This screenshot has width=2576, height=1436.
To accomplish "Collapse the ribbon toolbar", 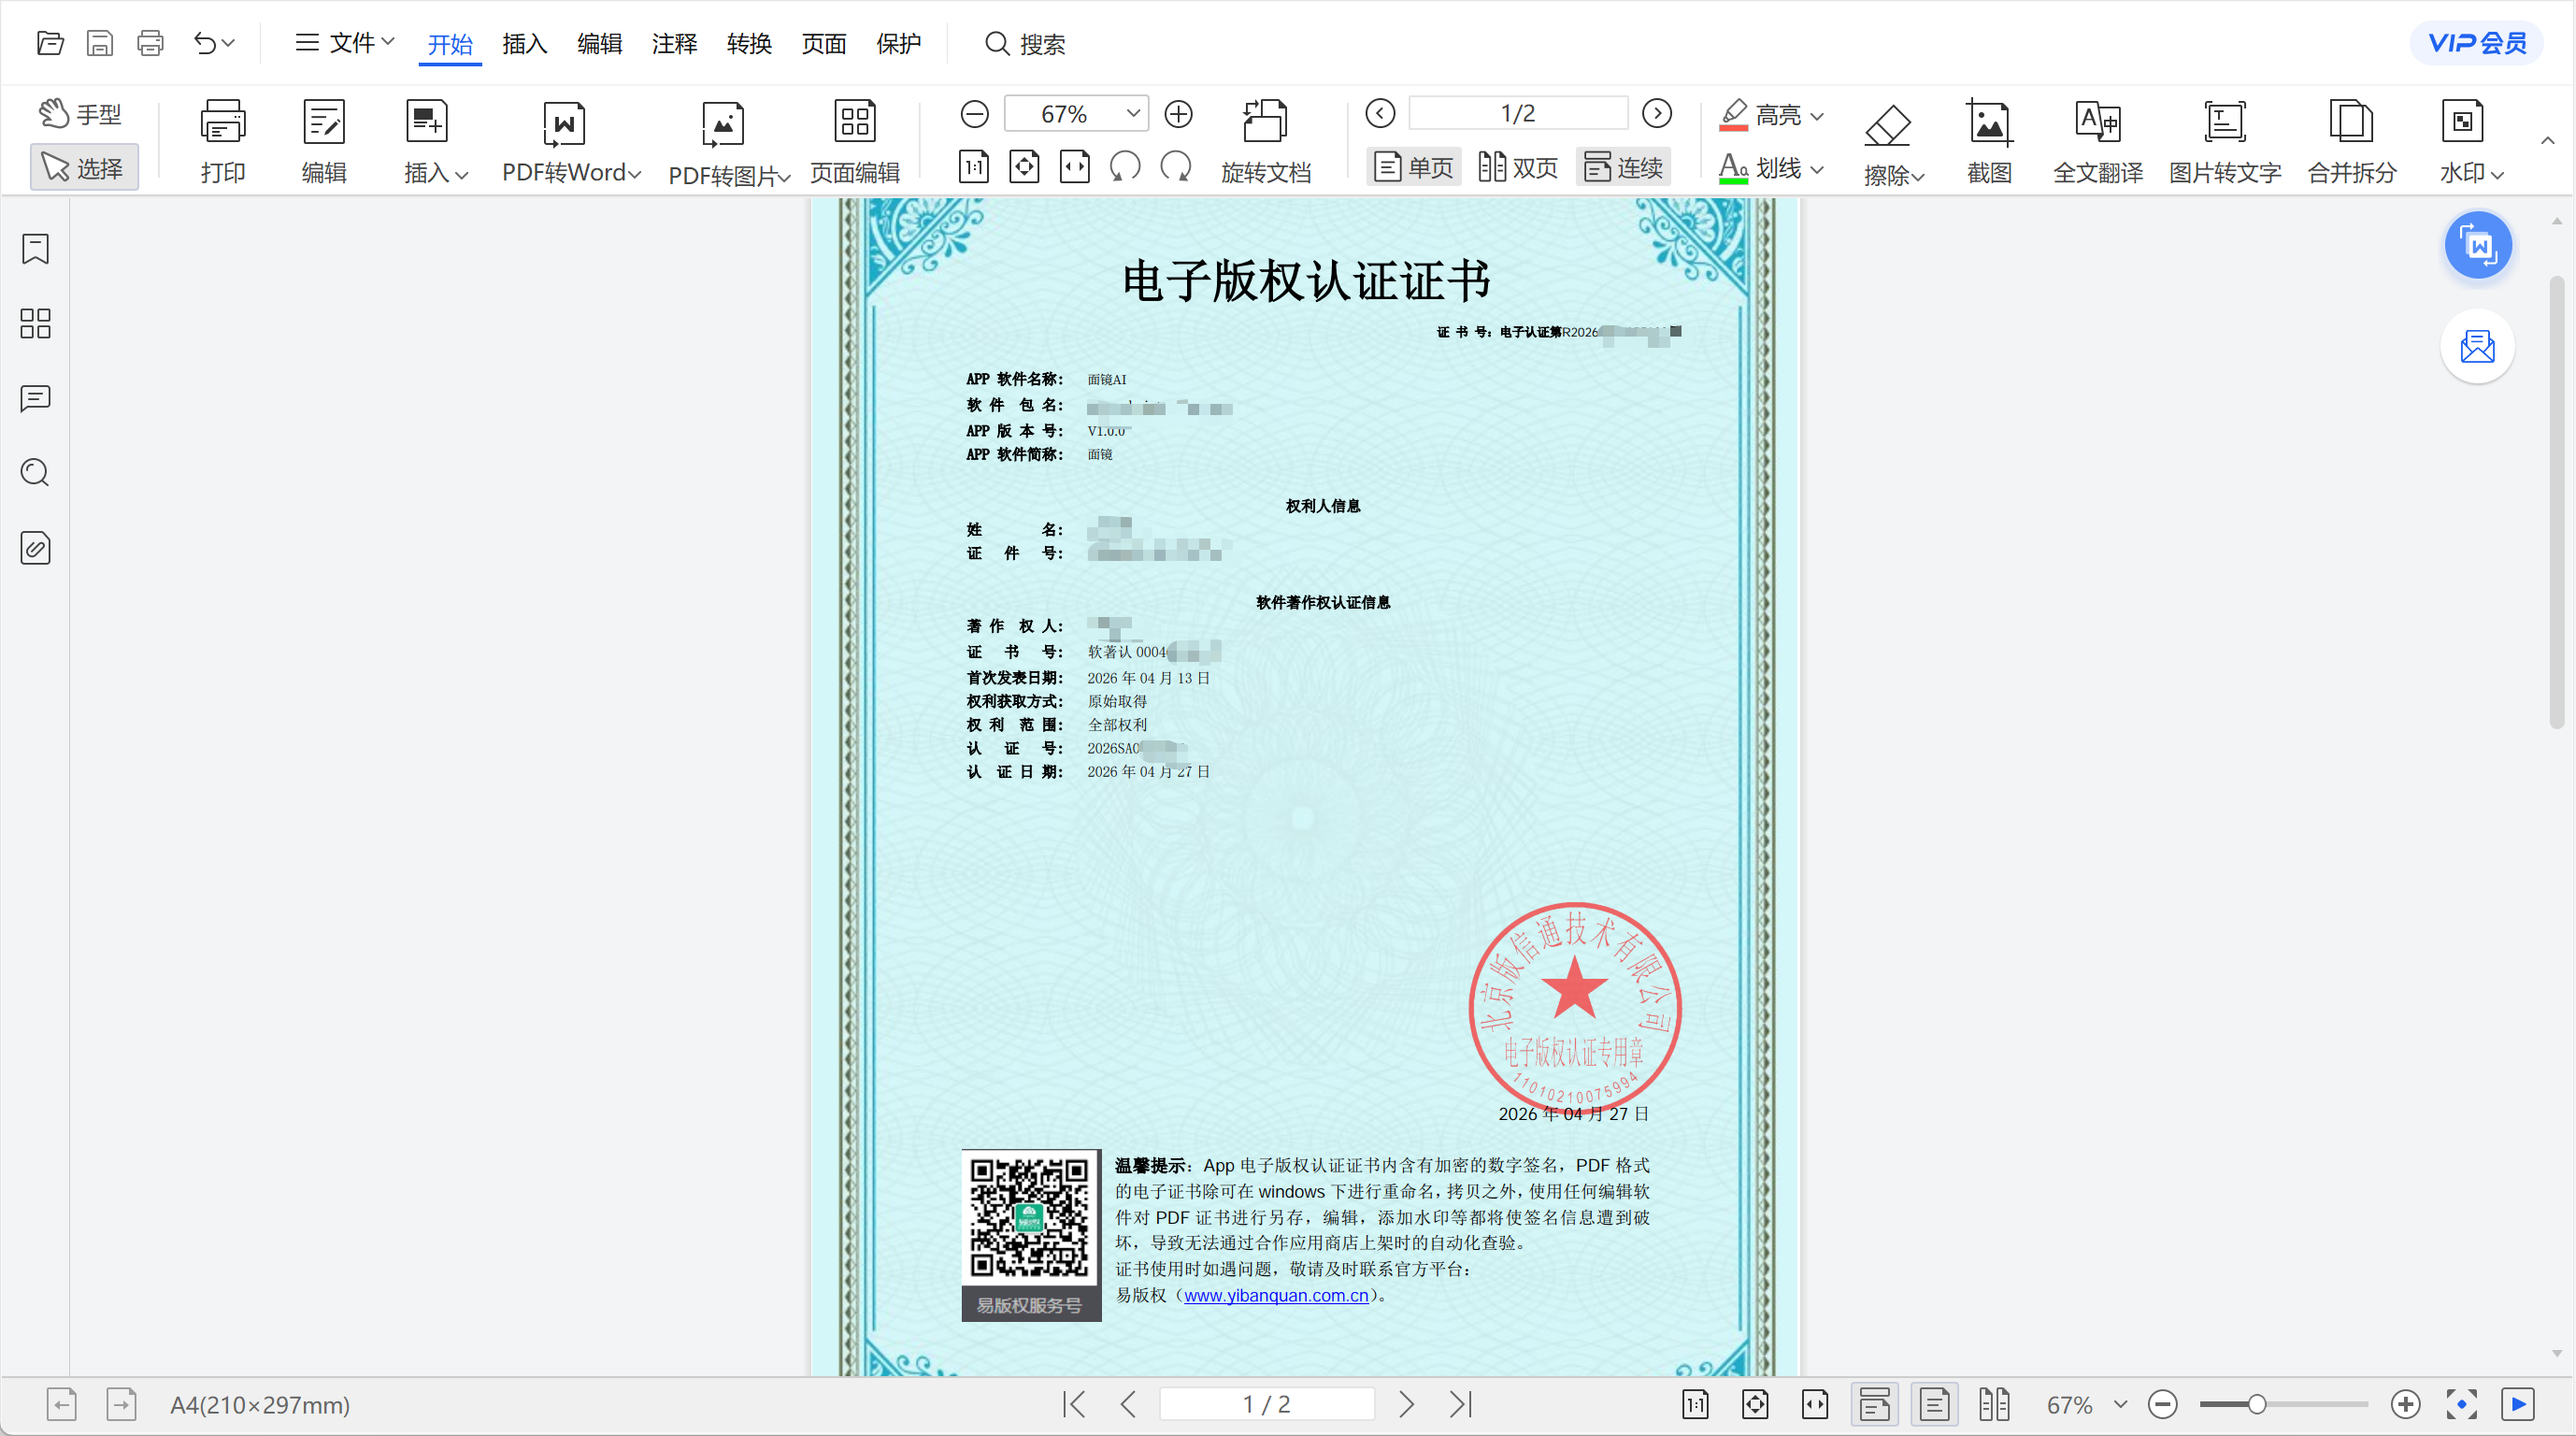I will click(2548, 141).
